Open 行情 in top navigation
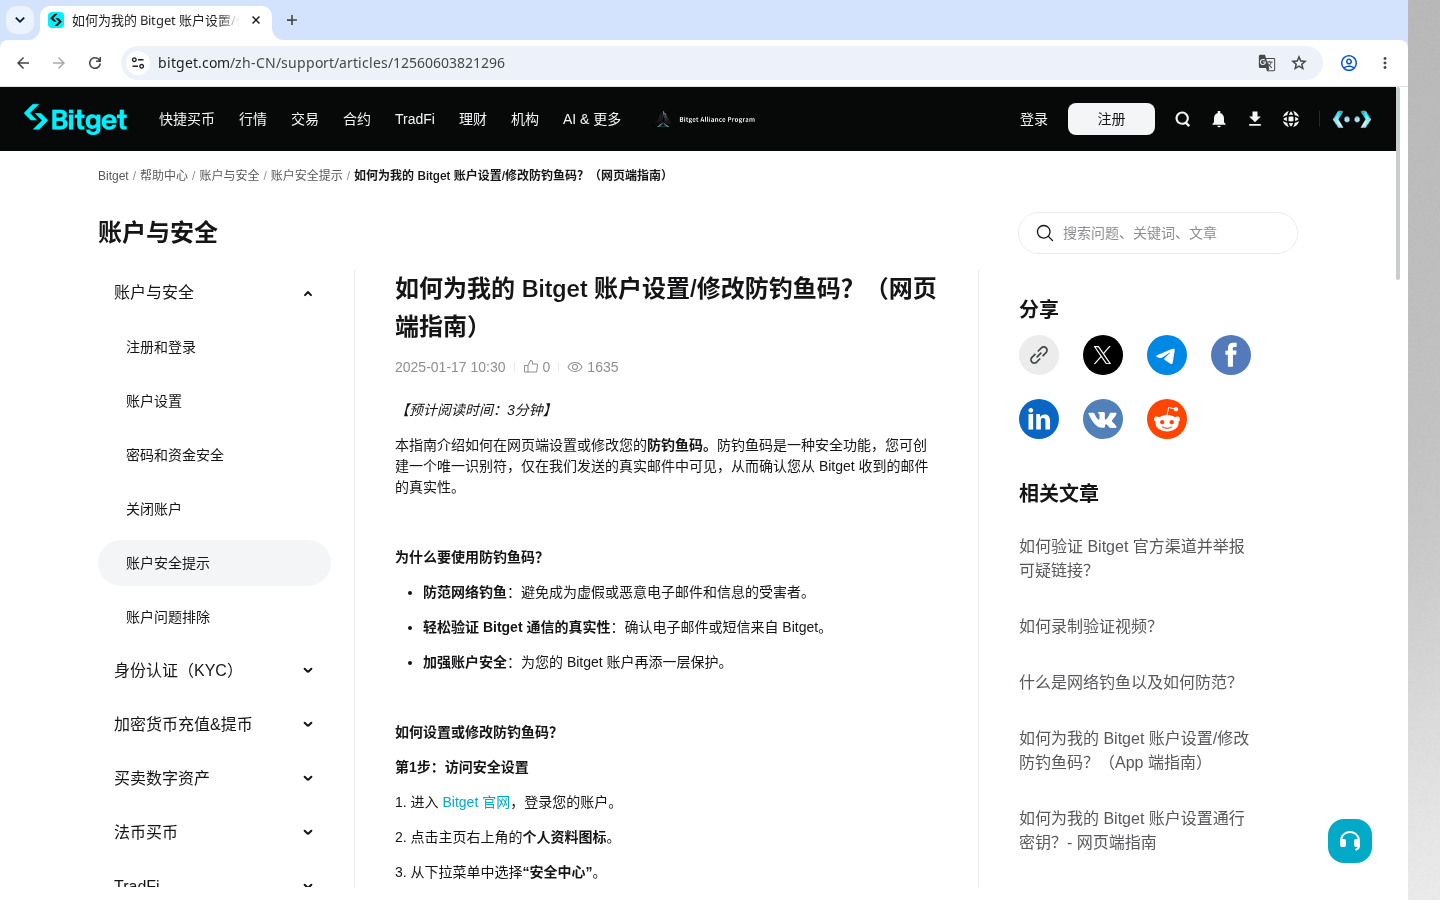Viewport: 1440px width, 900px height. [x=253, y=119]
